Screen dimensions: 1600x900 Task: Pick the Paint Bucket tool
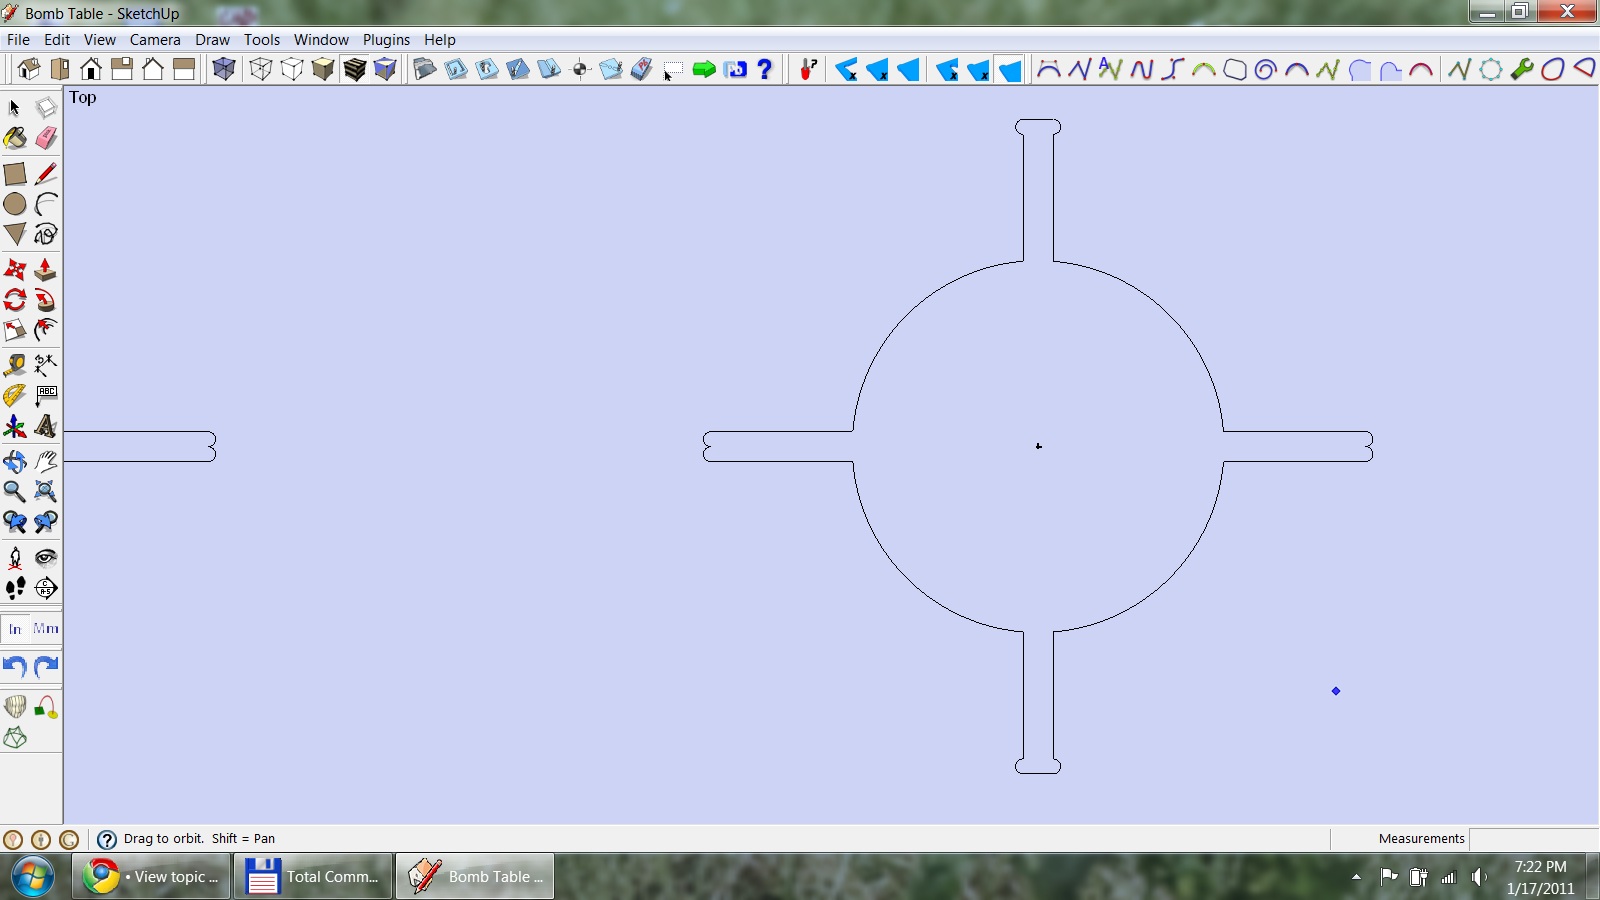click(x=15, y=138)
